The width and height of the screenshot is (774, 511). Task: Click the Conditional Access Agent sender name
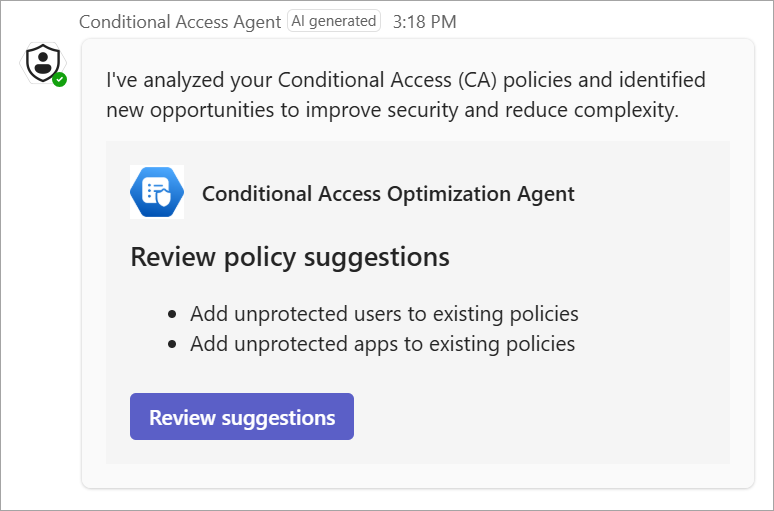click(x=180, y=22)
